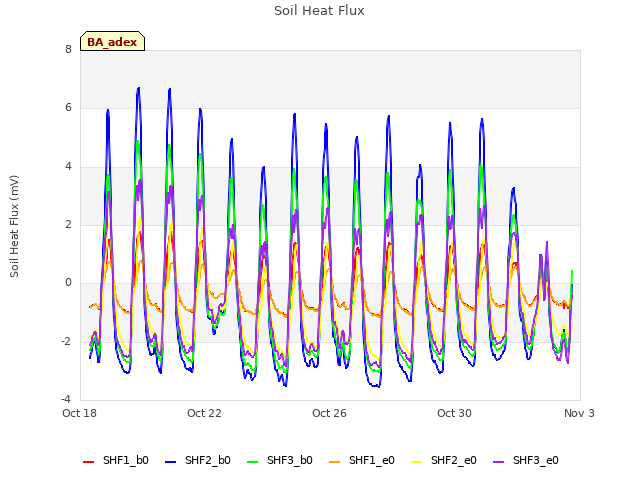
Task: Toggle the SHF3_b0 legend entry
Action: coord(280,460)
